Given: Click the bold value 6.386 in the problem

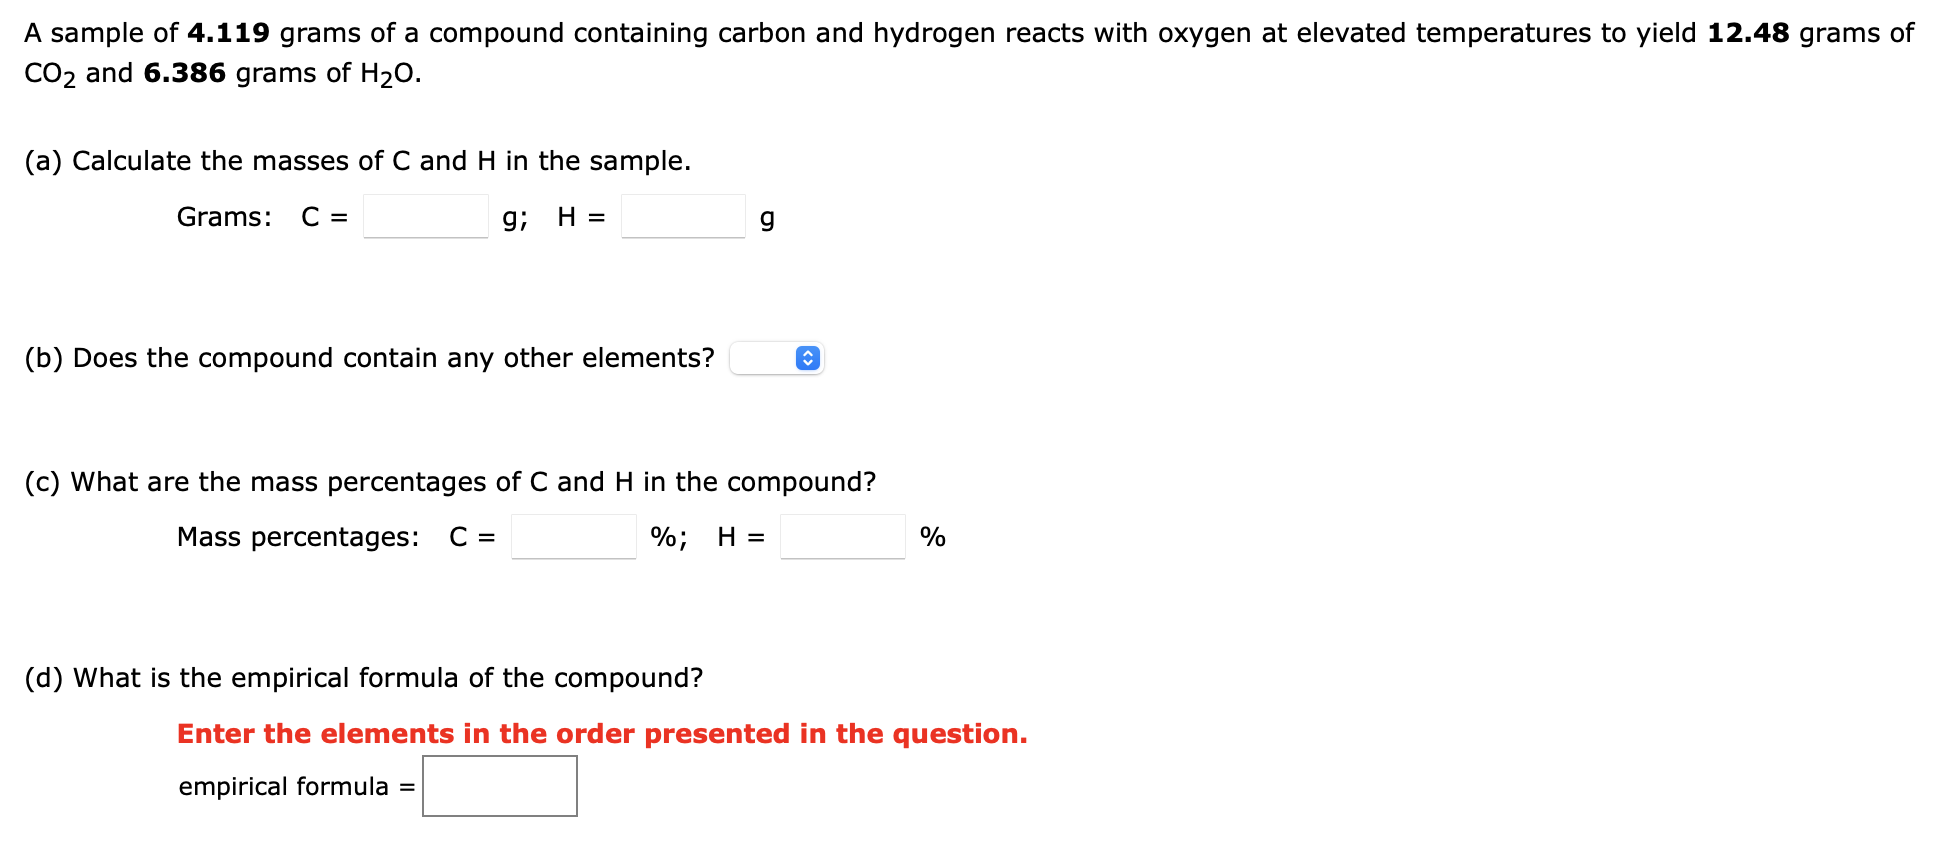Looking at the screenshot, I should coord(184,72).
